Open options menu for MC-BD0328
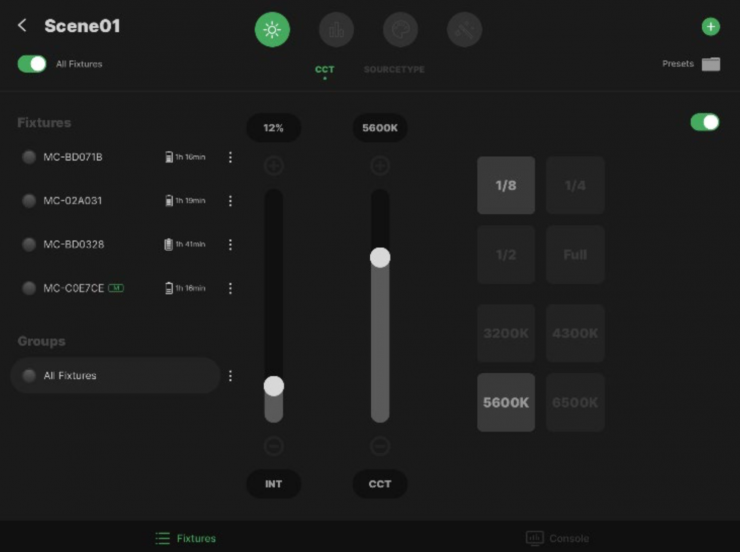Viewport: 740px width, 552px height. click(x=230, y=245)
